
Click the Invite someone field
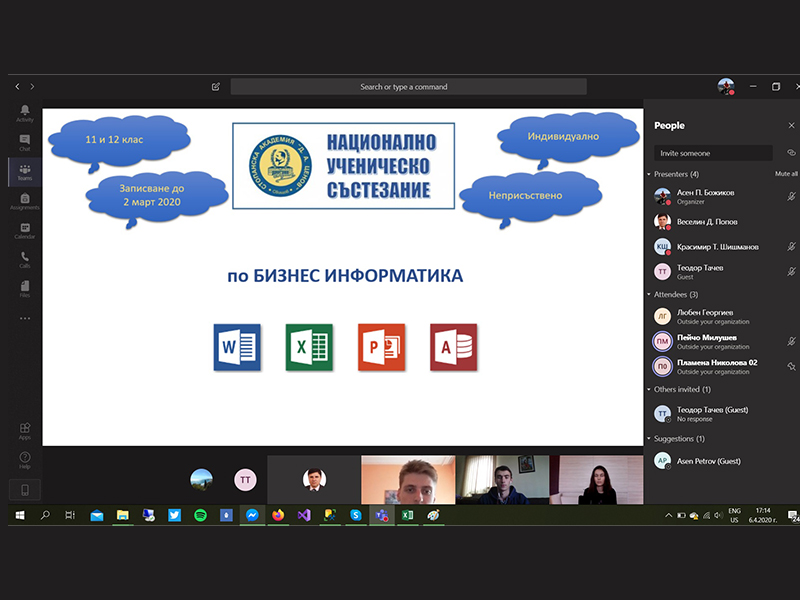[713, 153]
